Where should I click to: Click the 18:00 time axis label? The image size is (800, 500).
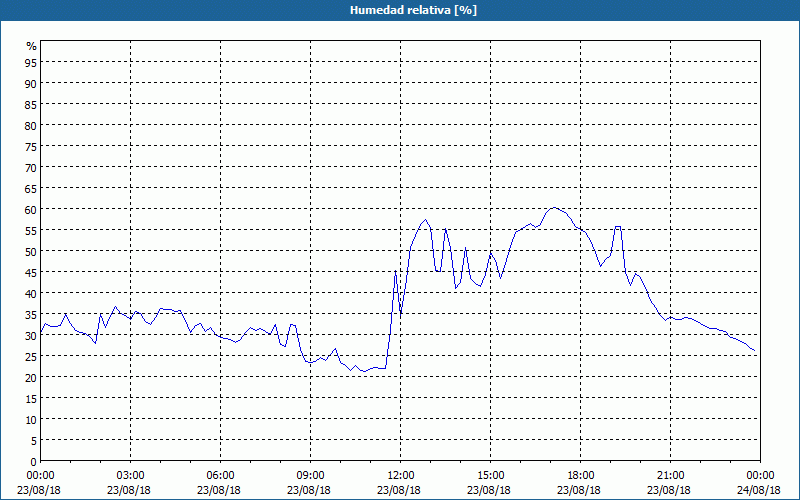tap(580, 476)
